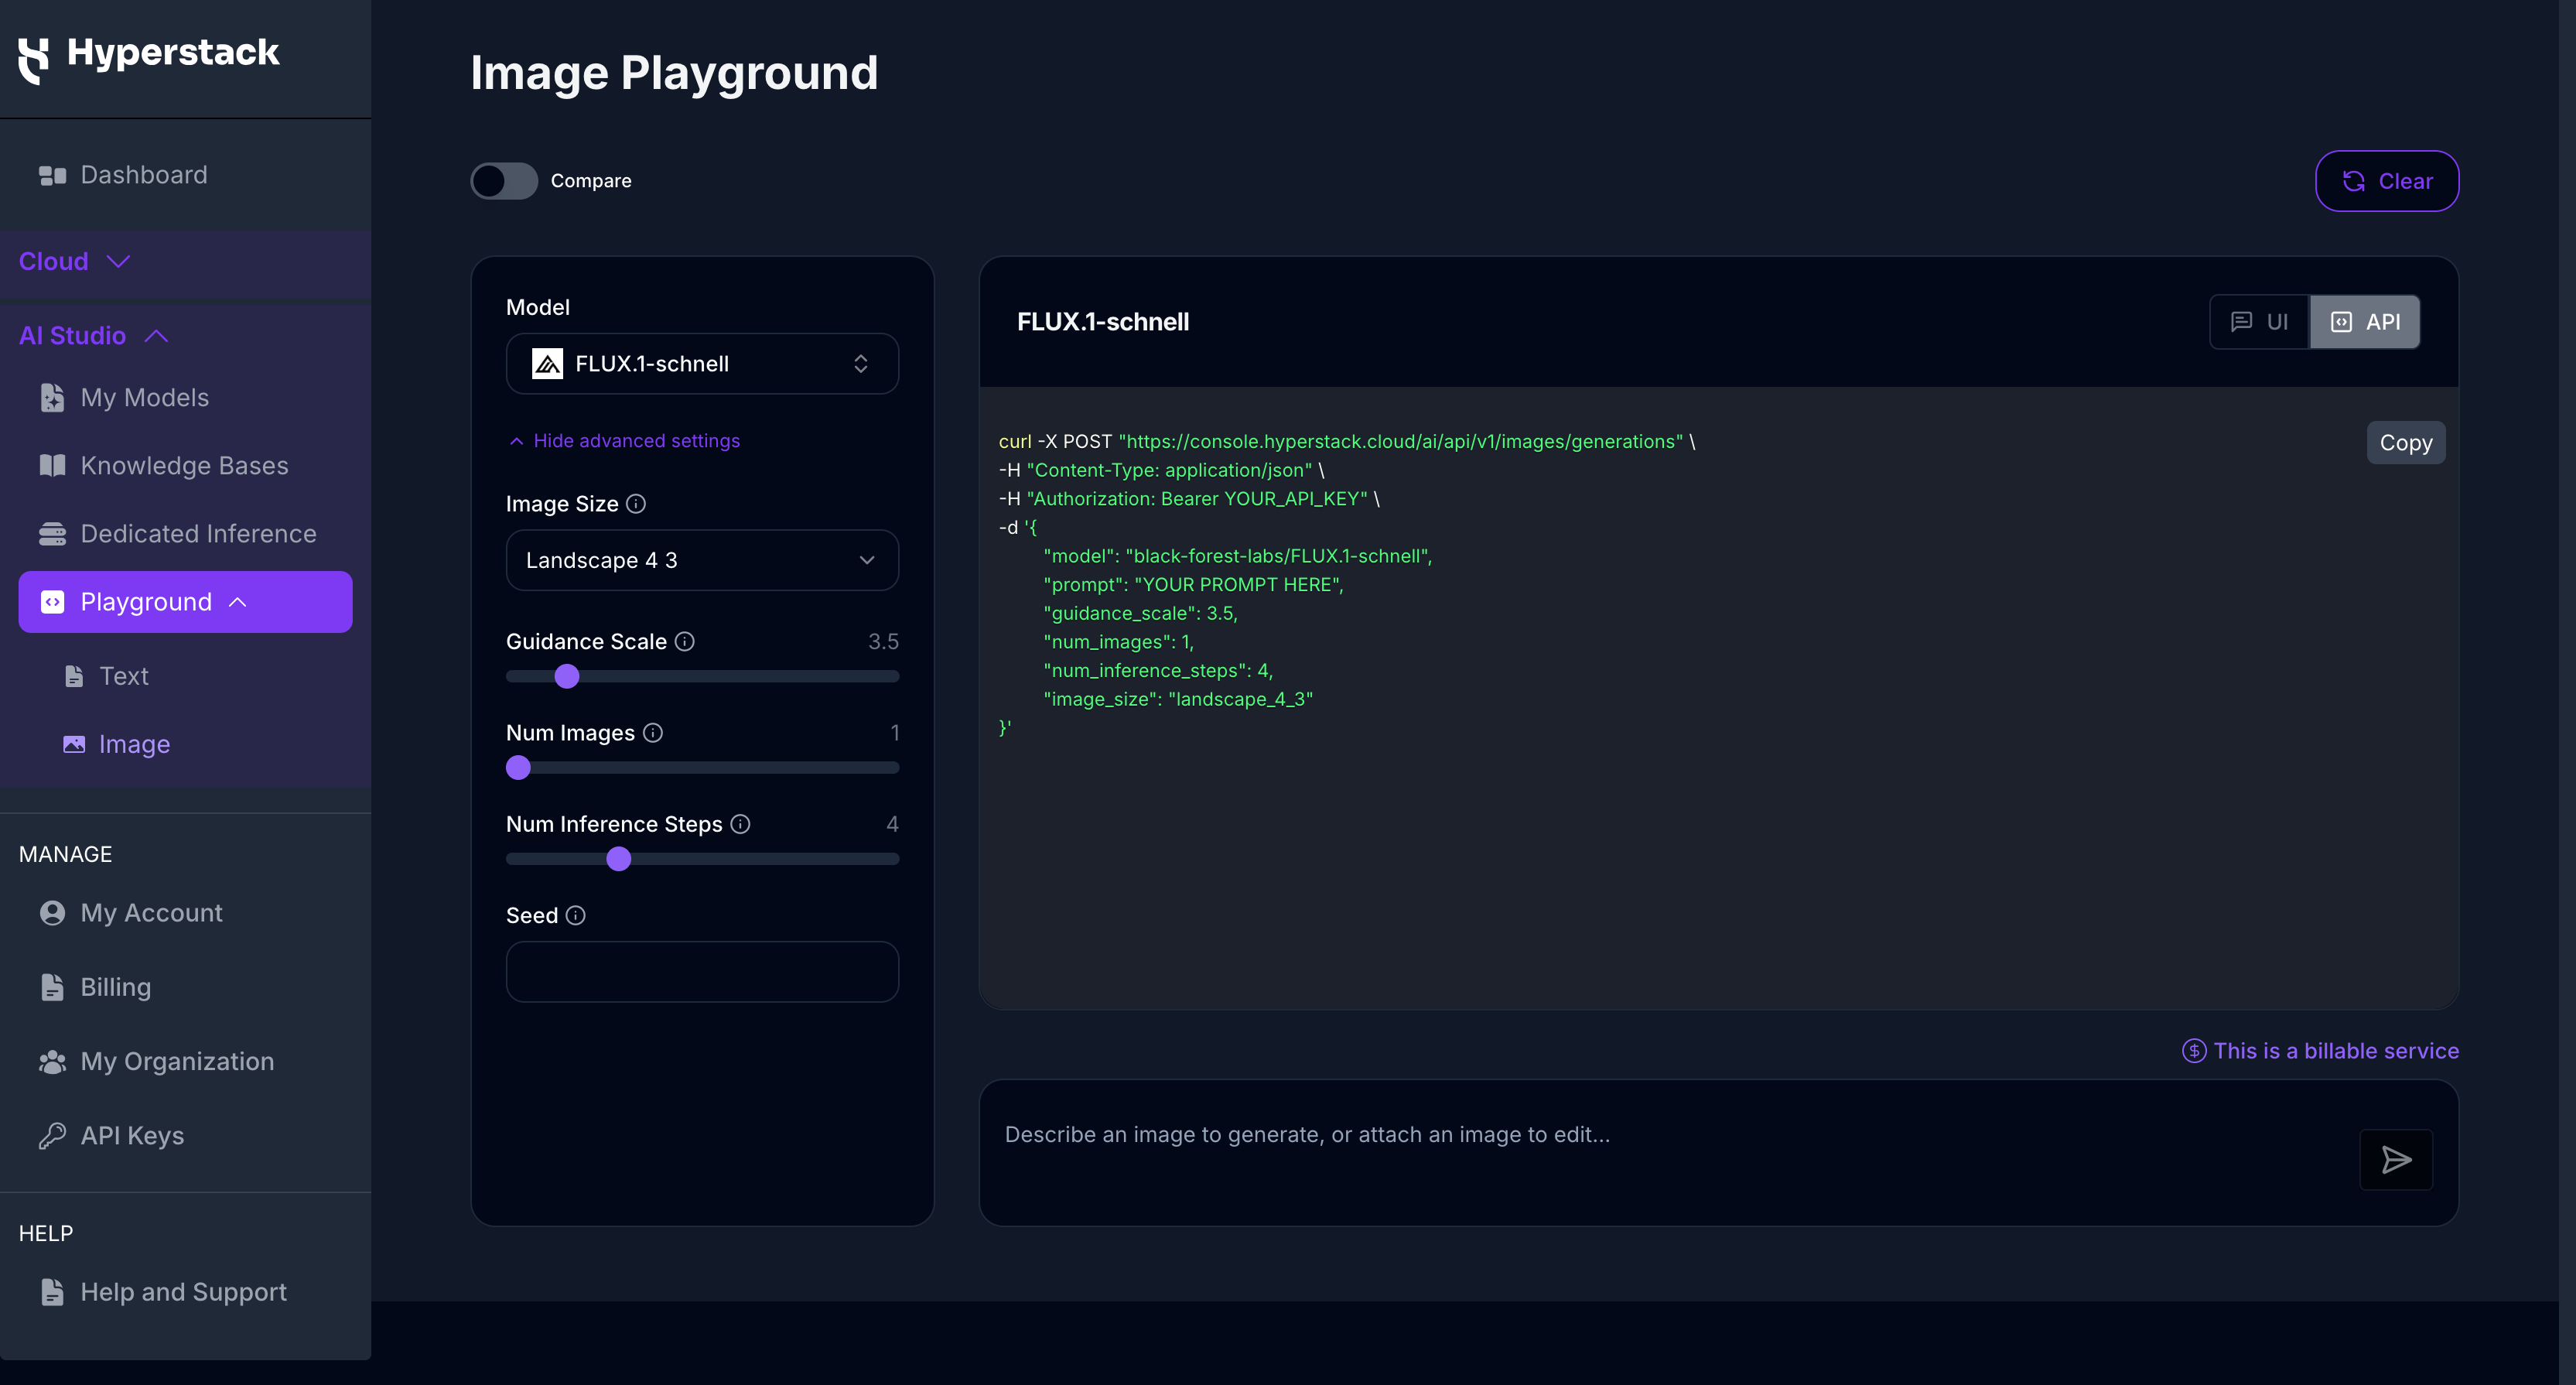Click the My Account user icon
The height and width of the screenshot is (1385, 2576).
pos(52,912)
